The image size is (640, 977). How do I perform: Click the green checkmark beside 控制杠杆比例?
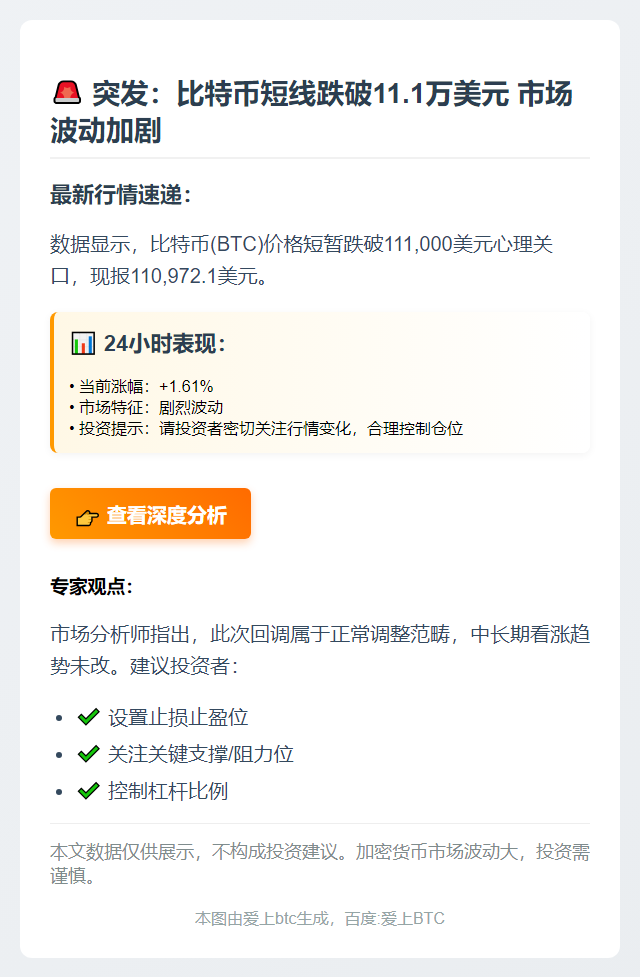(x=87, y=793)
